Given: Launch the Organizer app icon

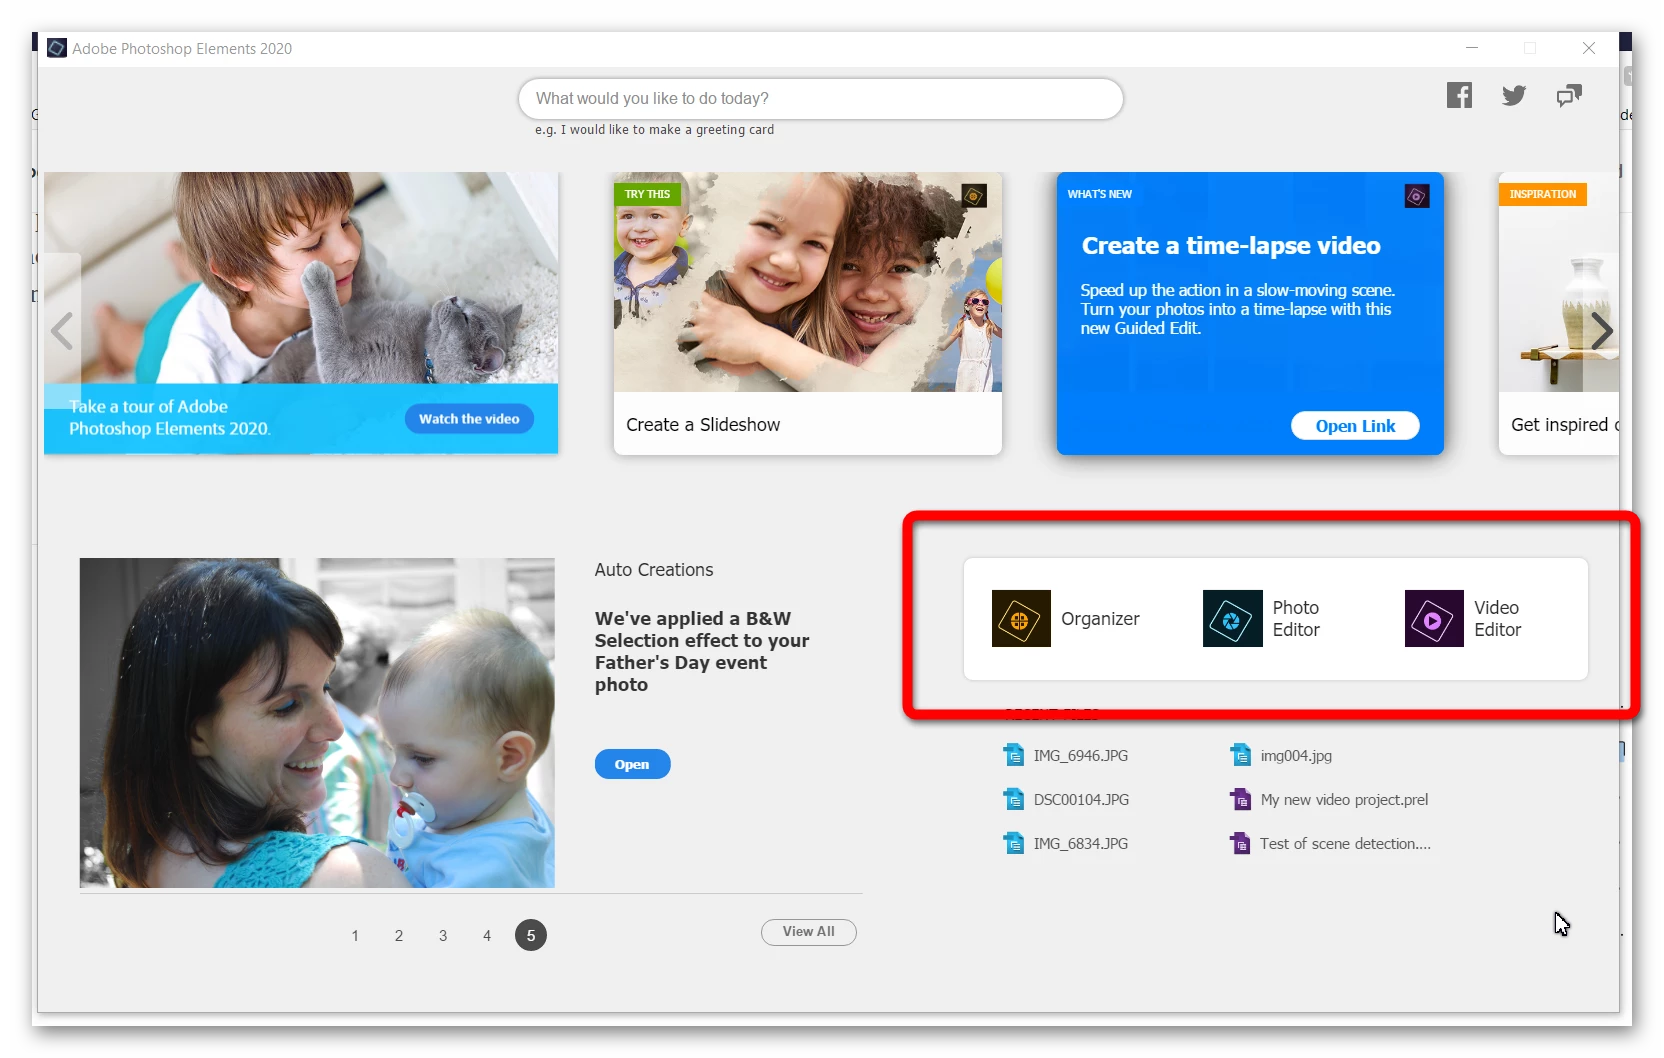Looking at the screenshot, I should coord(1021,618).
